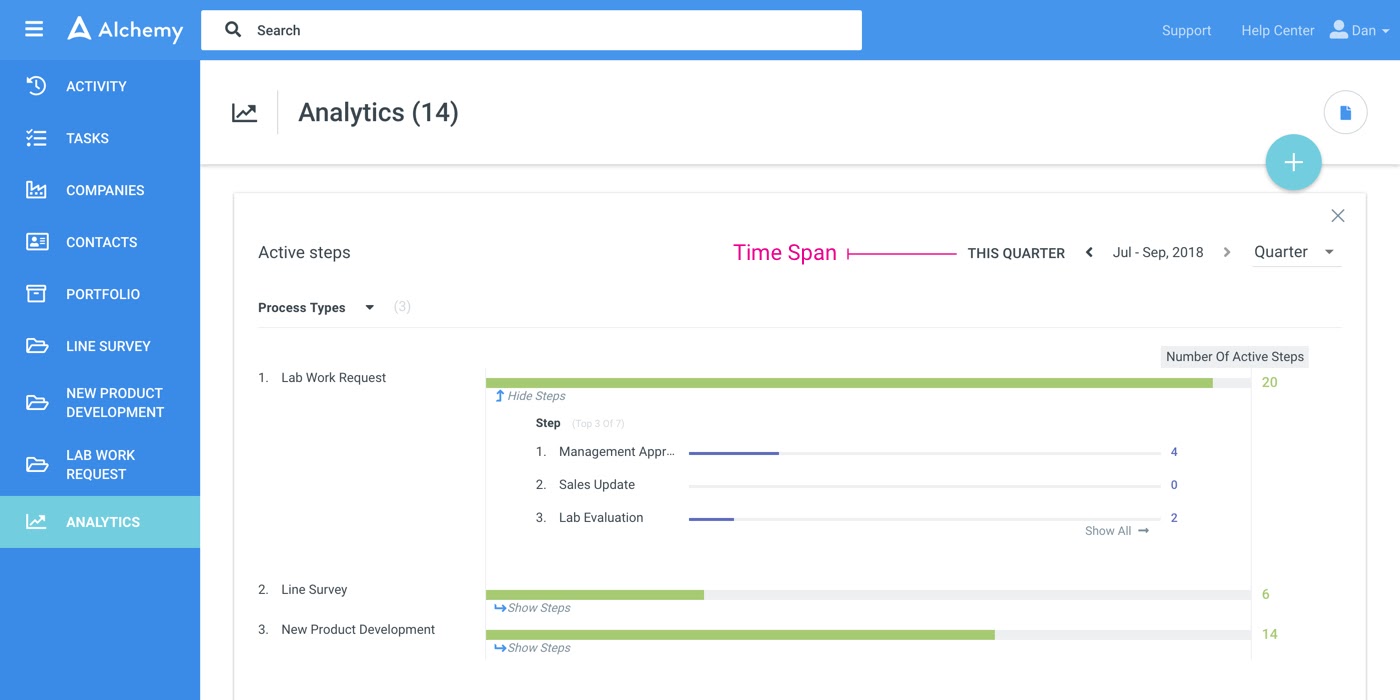The image size is (1400, 700).
Task: Click the Analytics header chart icon
Action: pyautogui.click(x=244, y=113)
